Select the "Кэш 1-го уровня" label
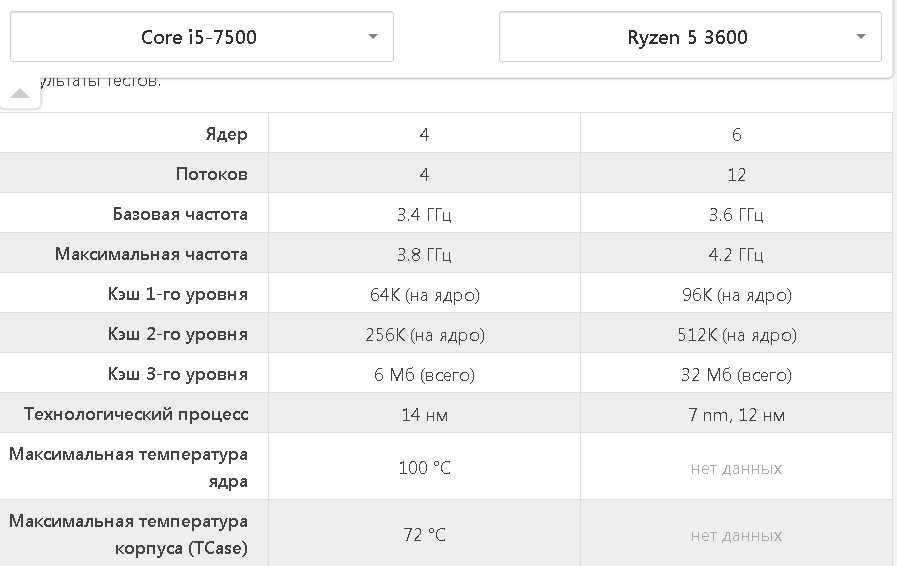This screenshot has width=897, height=566. (x=178, y=294)
